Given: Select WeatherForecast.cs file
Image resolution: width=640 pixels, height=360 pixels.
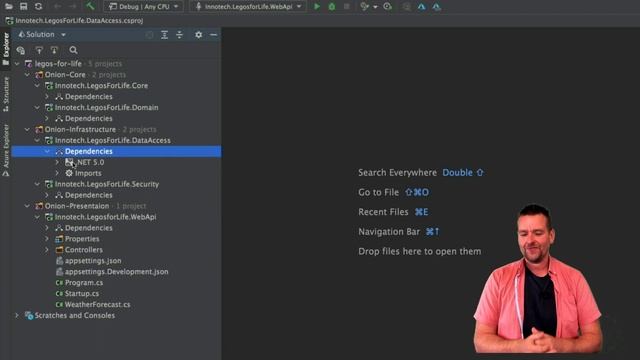Looking at the screenshot, I should pos(98,304).
